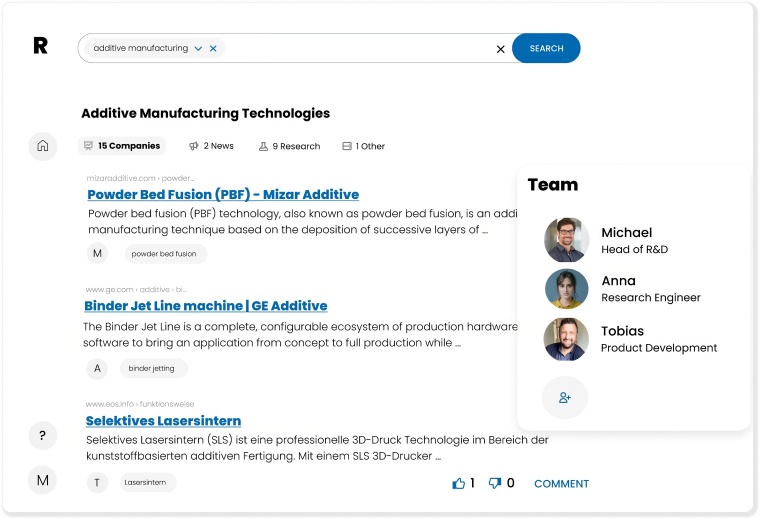Downvote the result with thumbs down

pyautogui.click(x=495, y=483)
